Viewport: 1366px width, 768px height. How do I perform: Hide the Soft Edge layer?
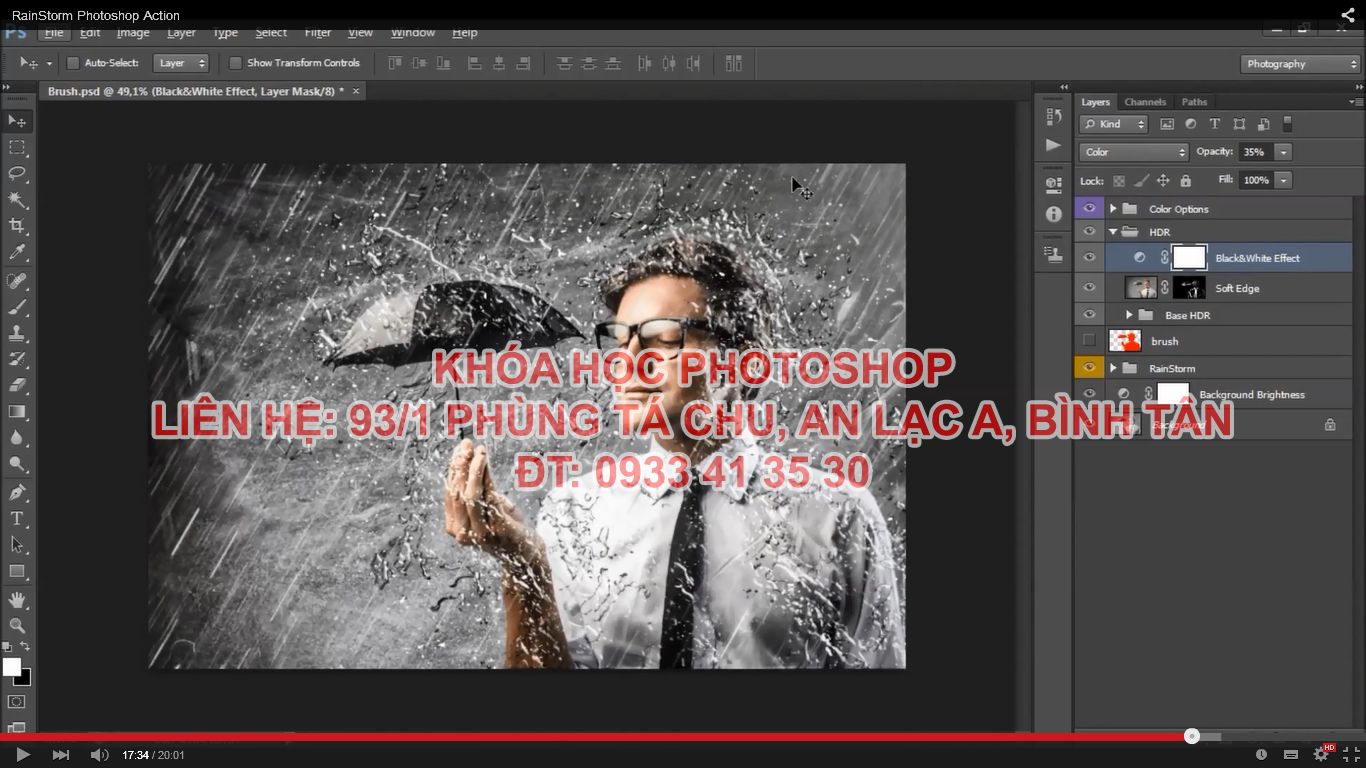click(1089, 288)
